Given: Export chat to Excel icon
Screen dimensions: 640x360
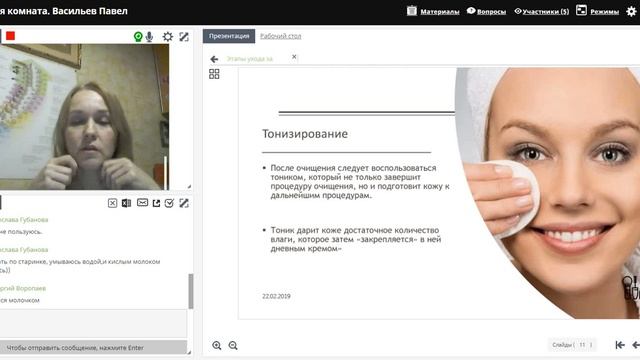Looking at the screenshot, I should click(127, 203).
